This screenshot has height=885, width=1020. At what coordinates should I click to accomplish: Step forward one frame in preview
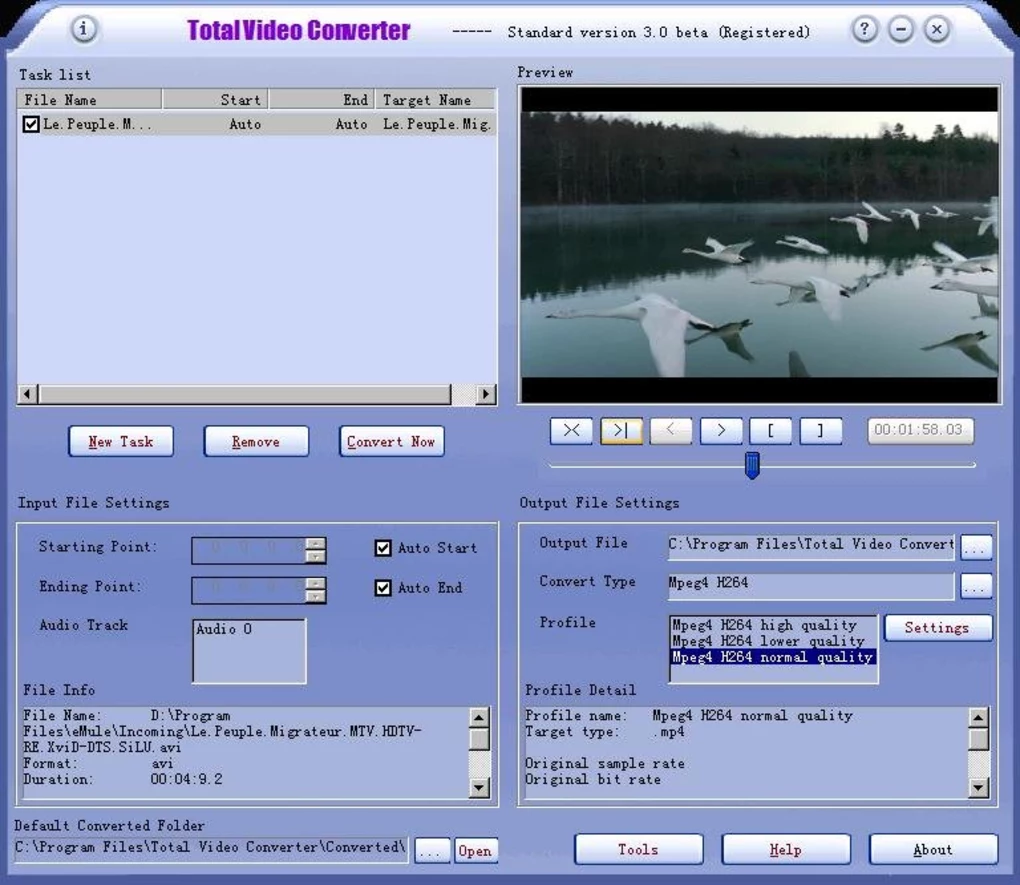coord(721,430)
